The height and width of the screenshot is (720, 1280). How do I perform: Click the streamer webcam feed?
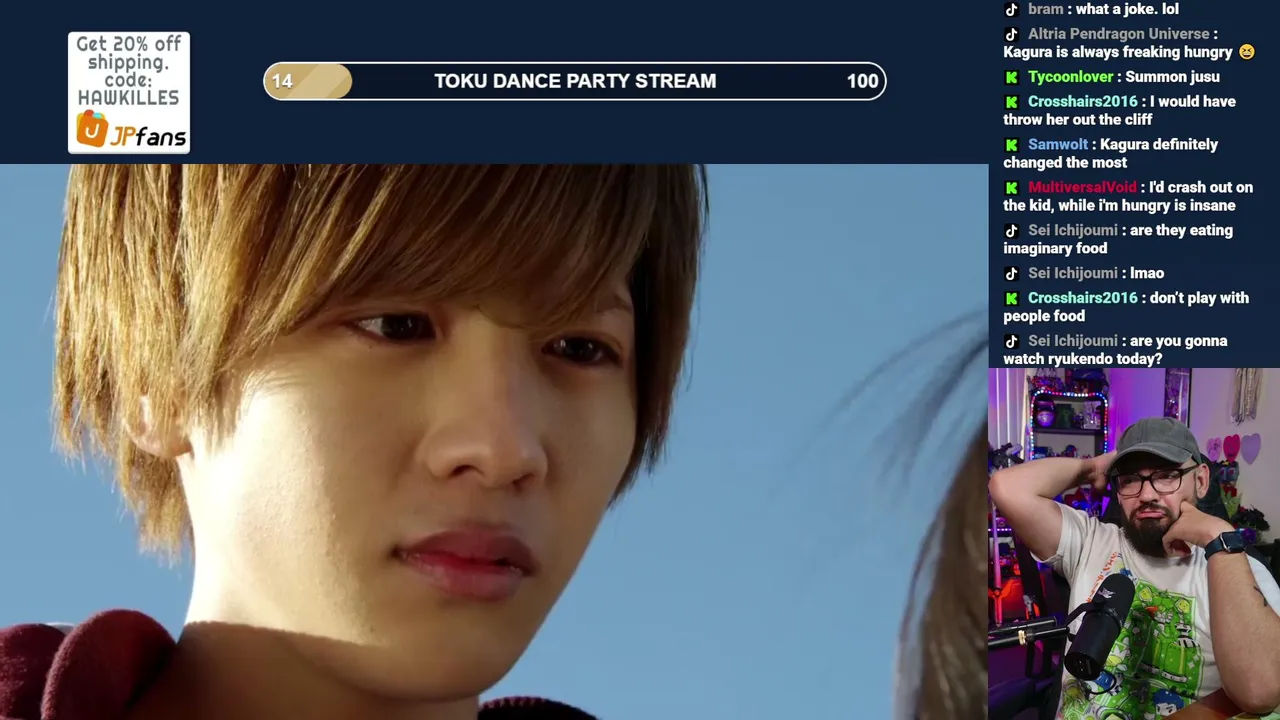[1134, 544]
